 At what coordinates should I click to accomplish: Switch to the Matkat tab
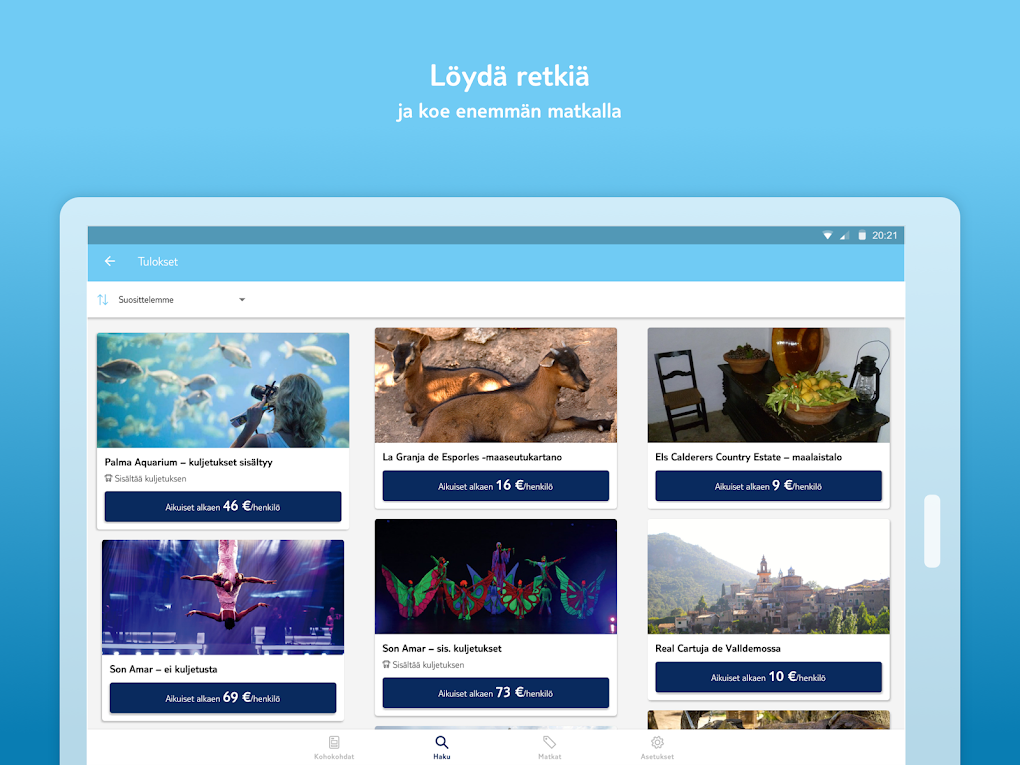click(549, 747)
